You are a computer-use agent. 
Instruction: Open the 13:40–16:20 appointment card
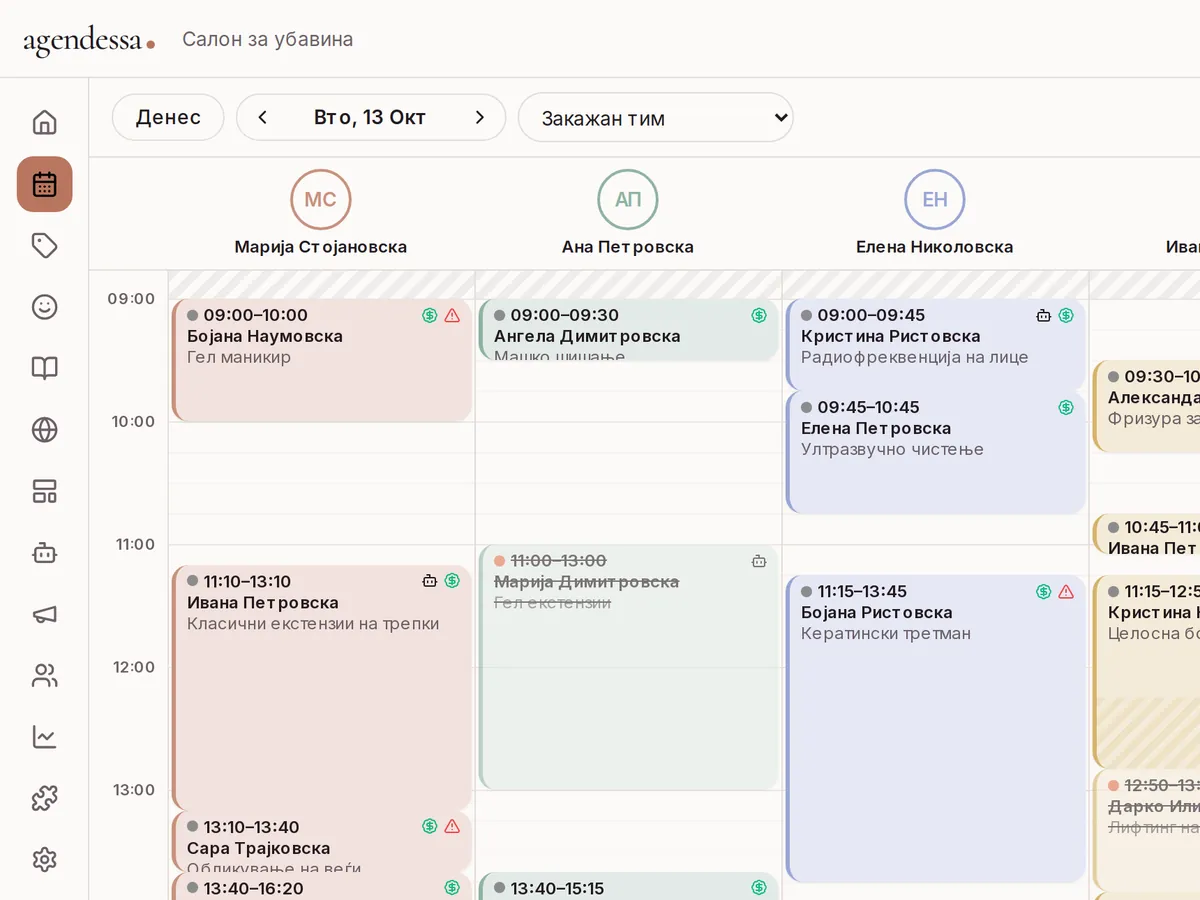[x=322, y=886]
